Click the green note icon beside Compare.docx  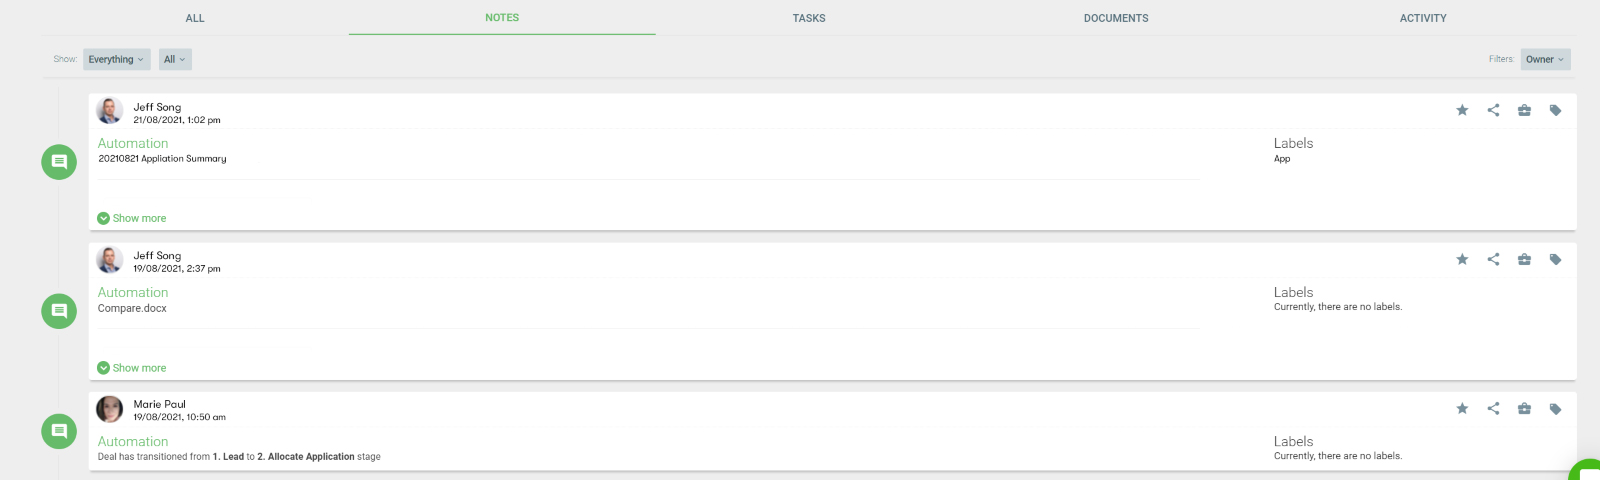coord(59,311)
